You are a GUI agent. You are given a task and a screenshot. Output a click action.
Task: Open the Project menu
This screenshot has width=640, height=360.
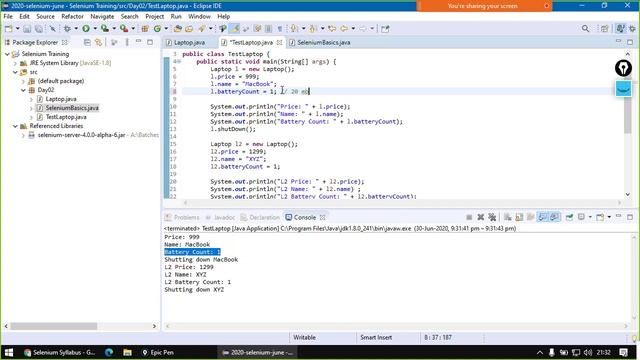[154, 16]
